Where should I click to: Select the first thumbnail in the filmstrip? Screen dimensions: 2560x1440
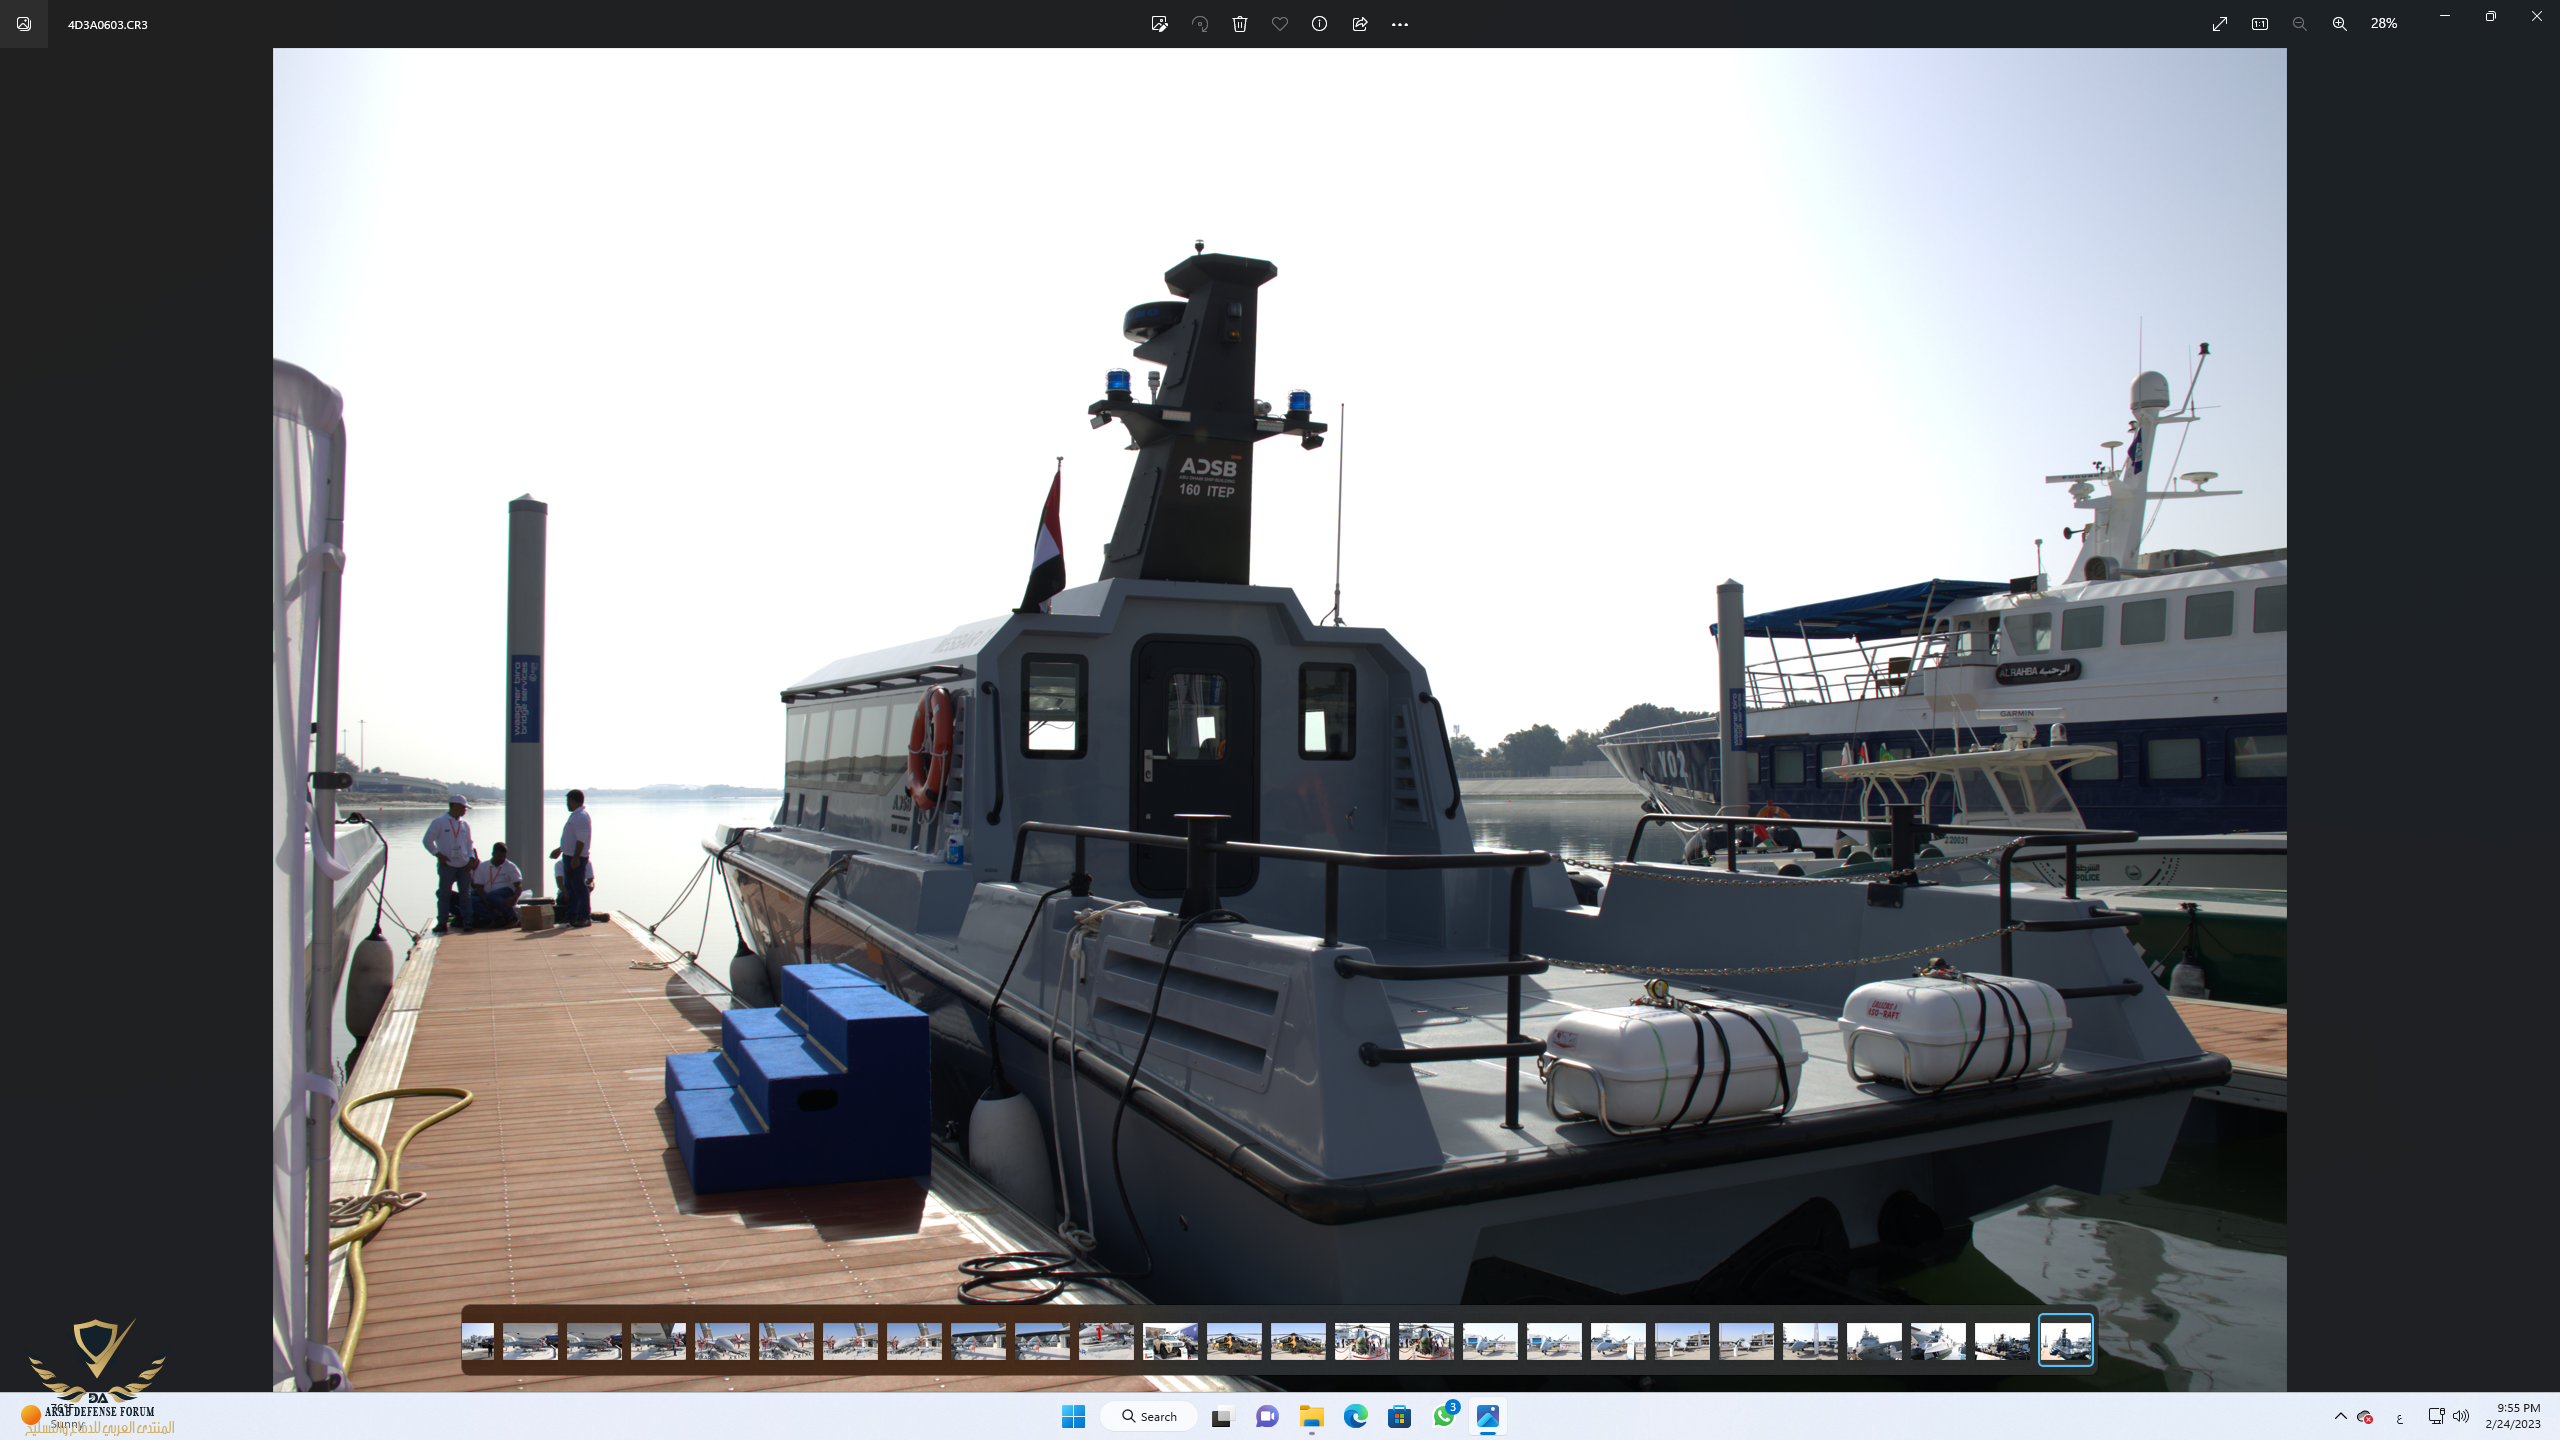tap(478, 1341)
